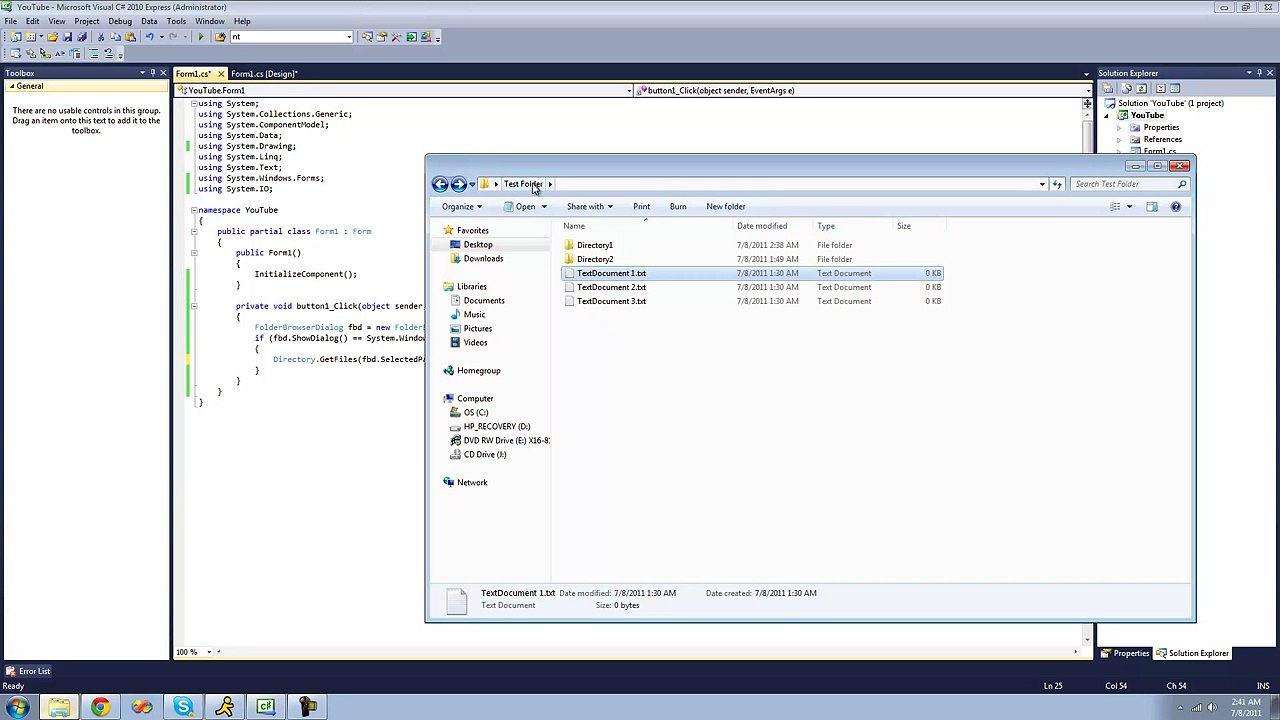Click Print button in Explorer toolbar
Screen dimensions: 1280x720
click(641, 207)
